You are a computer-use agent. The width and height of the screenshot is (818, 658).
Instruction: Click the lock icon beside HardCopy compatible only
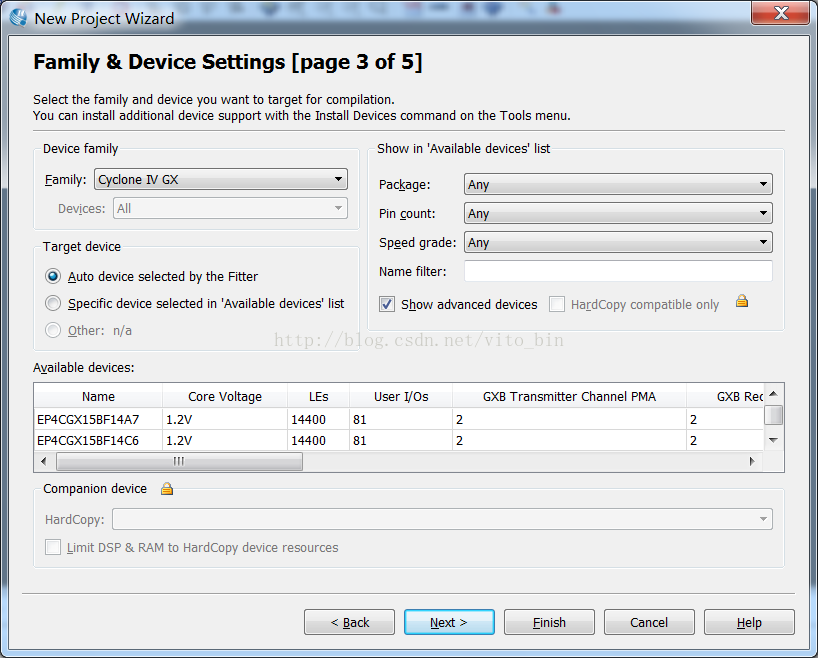coord(742,301)
